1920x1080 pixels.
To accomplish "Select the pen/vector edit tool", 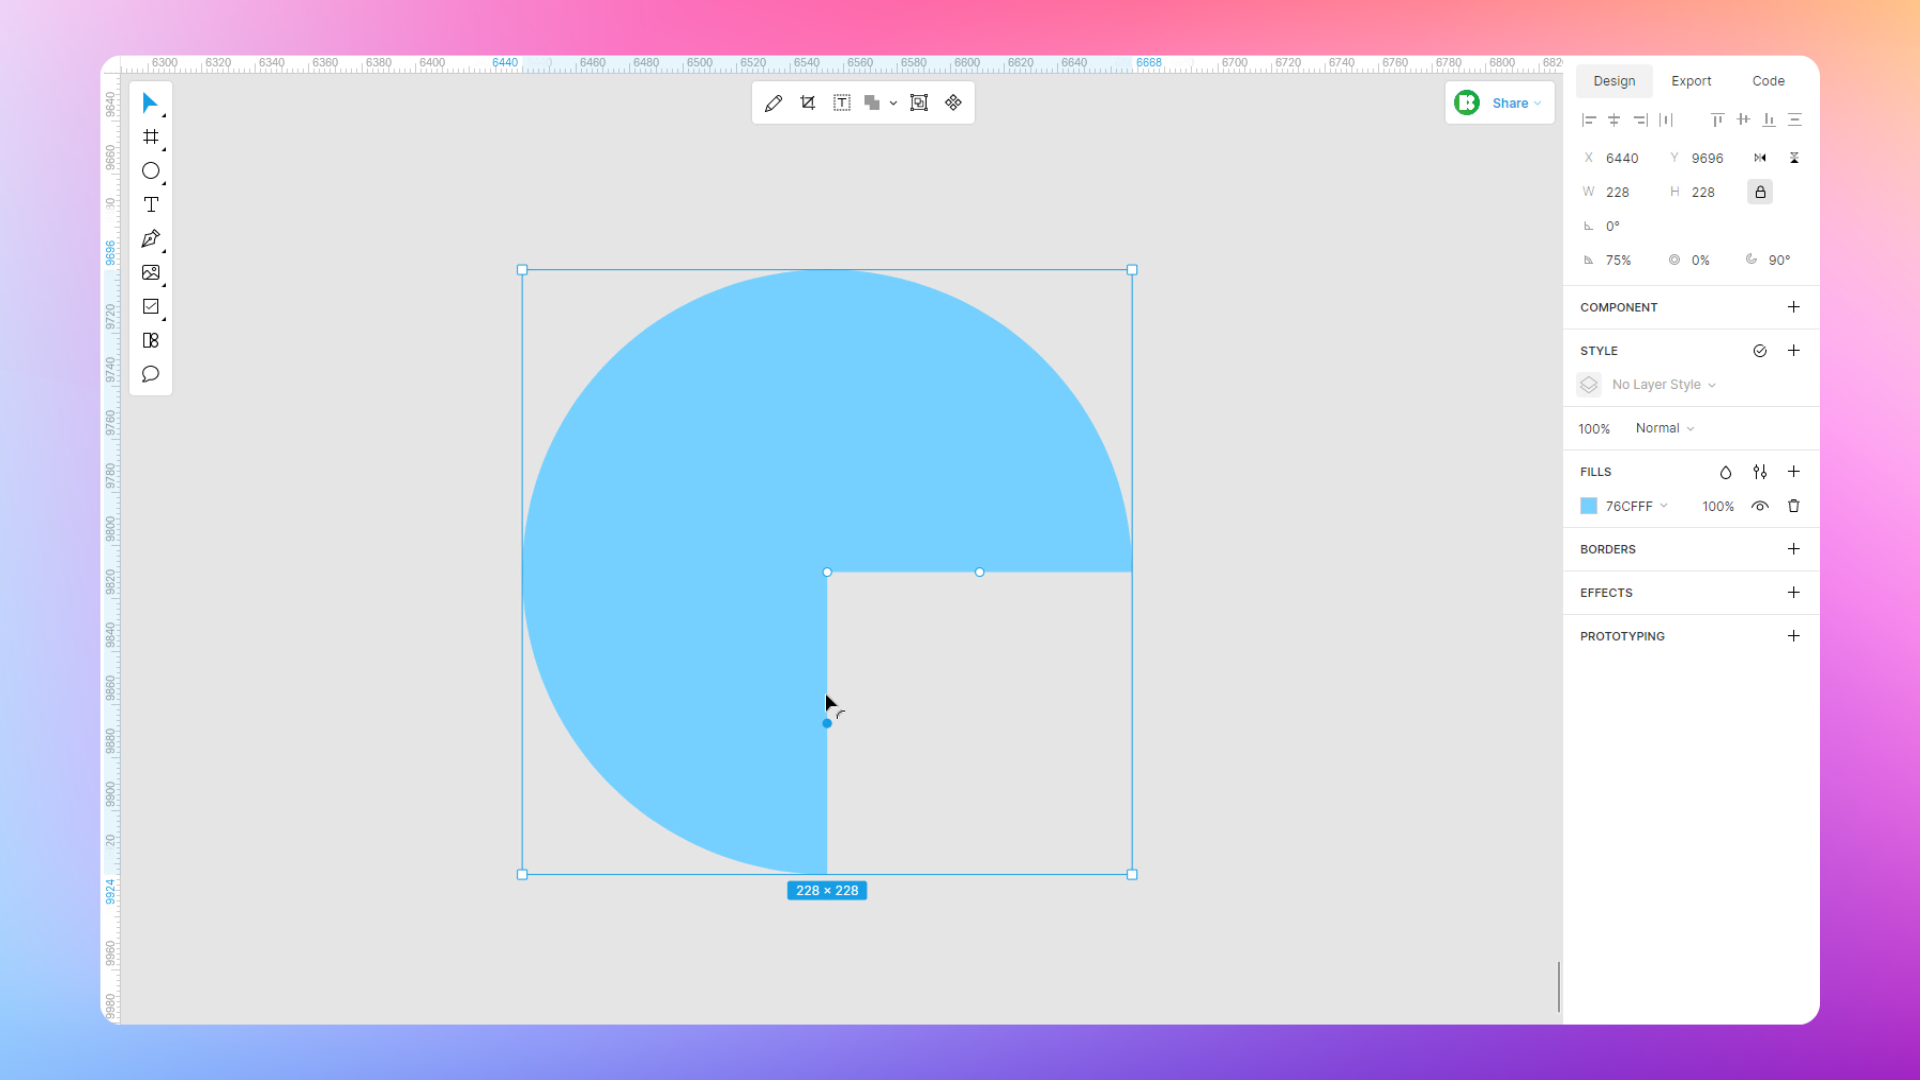I will (x=150, y=239).
